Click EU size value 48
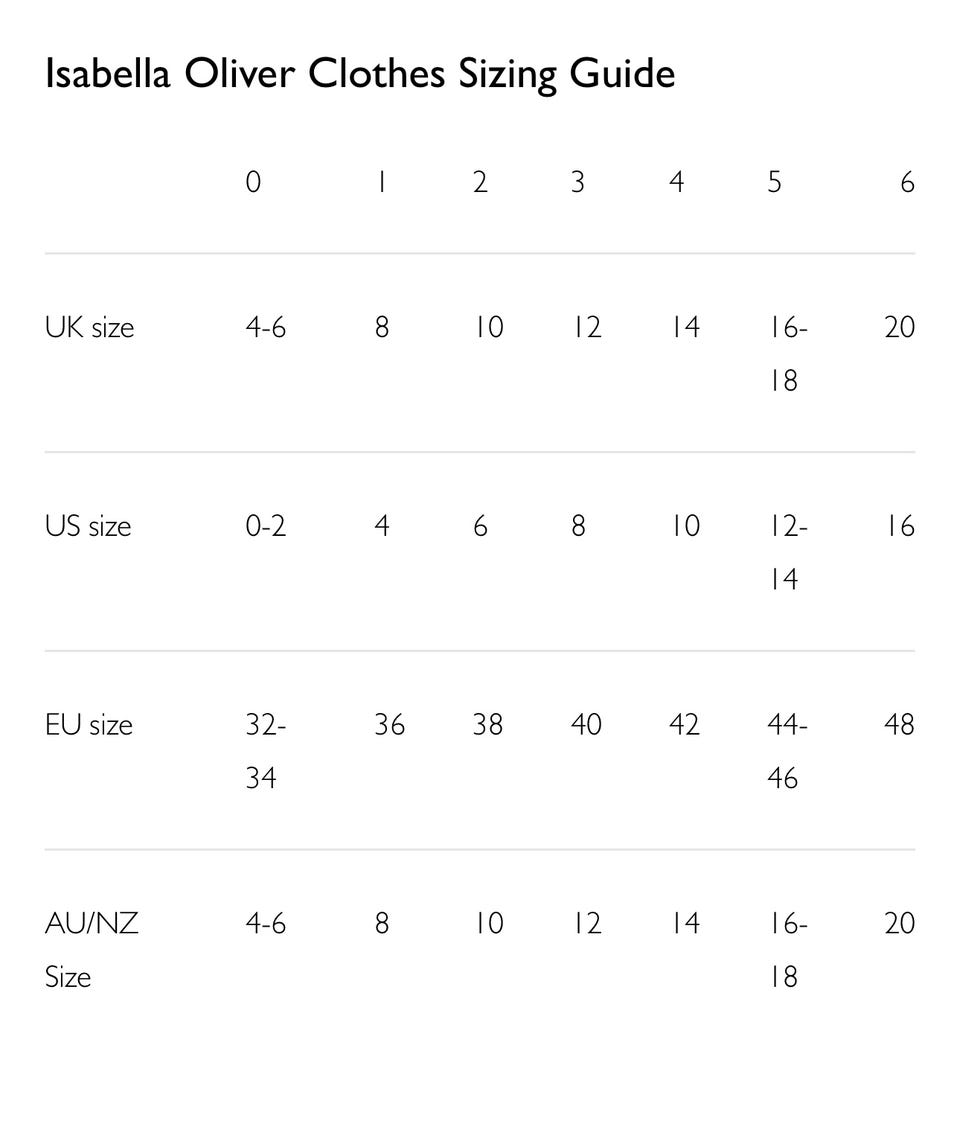The image size is (960, 1135). point(900,725)
